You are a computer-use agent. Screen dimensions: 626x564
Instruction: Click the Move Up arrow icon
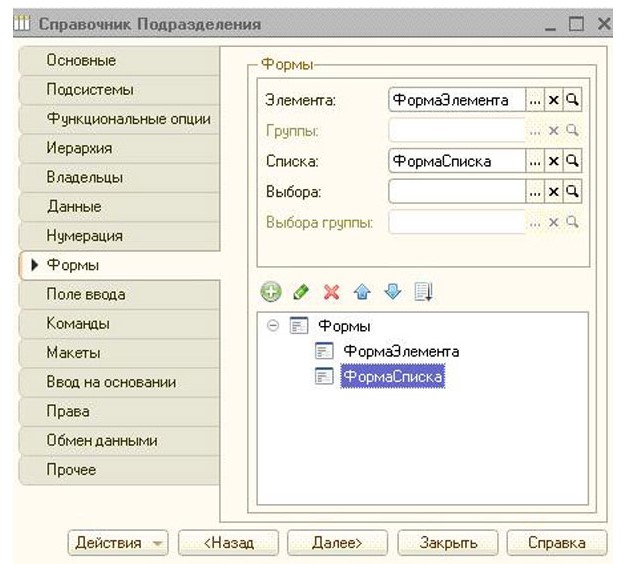(x=361, y=292)
